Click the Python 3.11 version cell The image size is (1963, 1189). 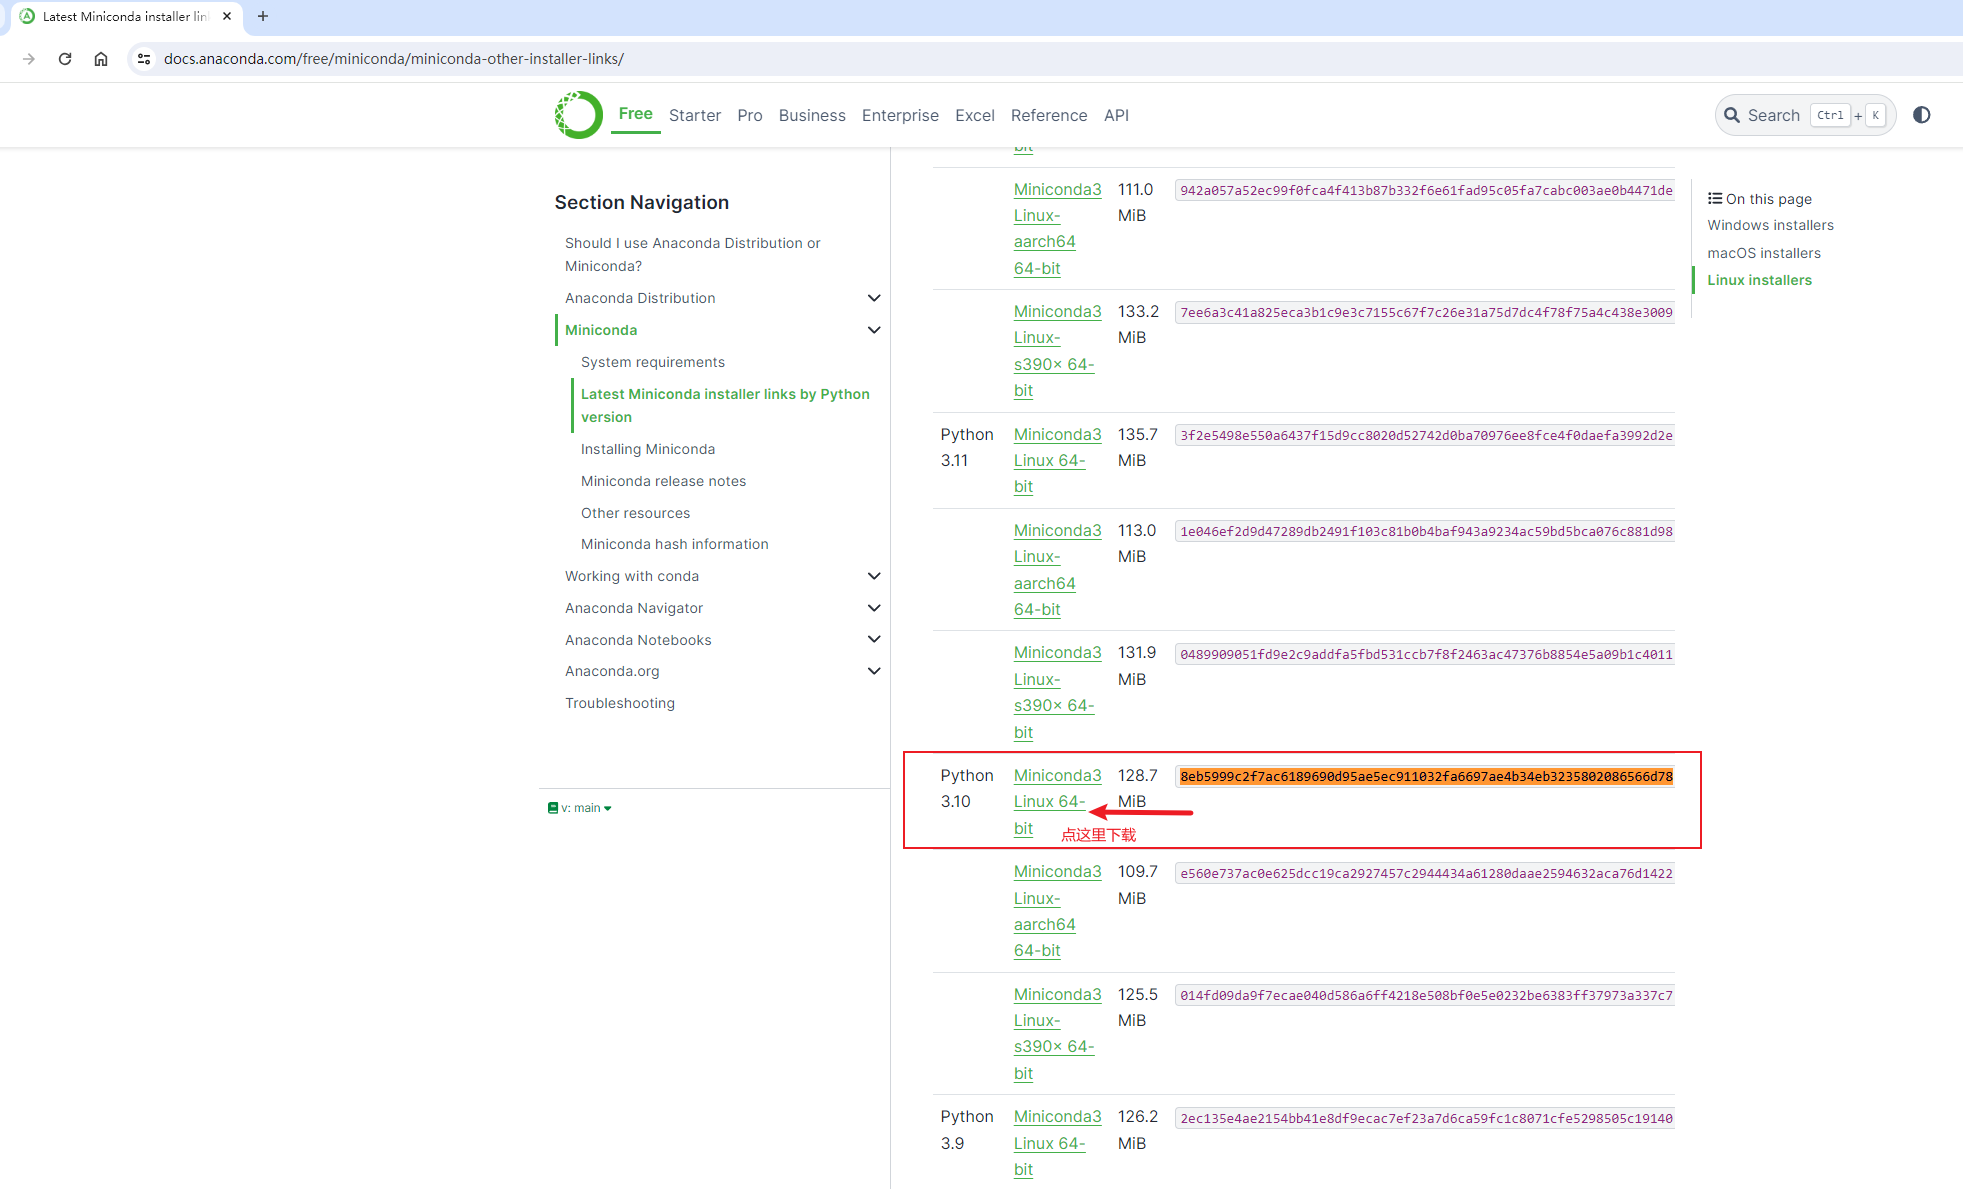tap(967, 447)
